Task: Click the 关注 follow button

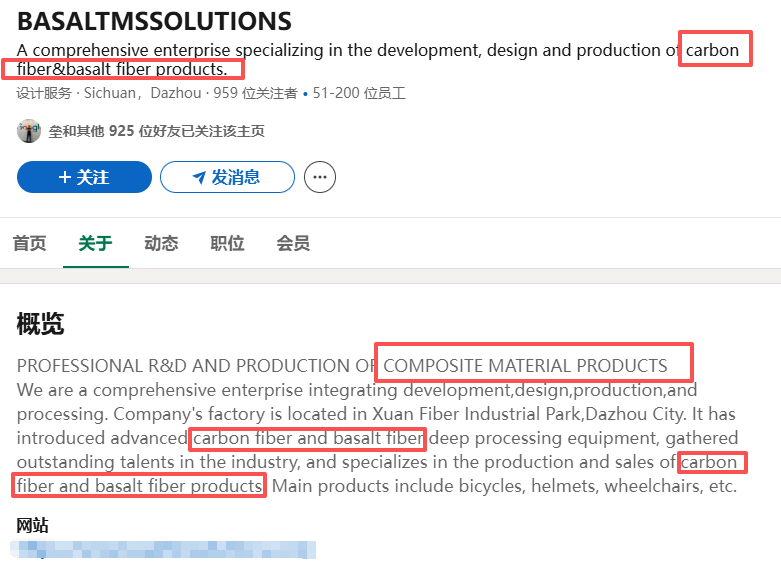Action: point(84,177)
